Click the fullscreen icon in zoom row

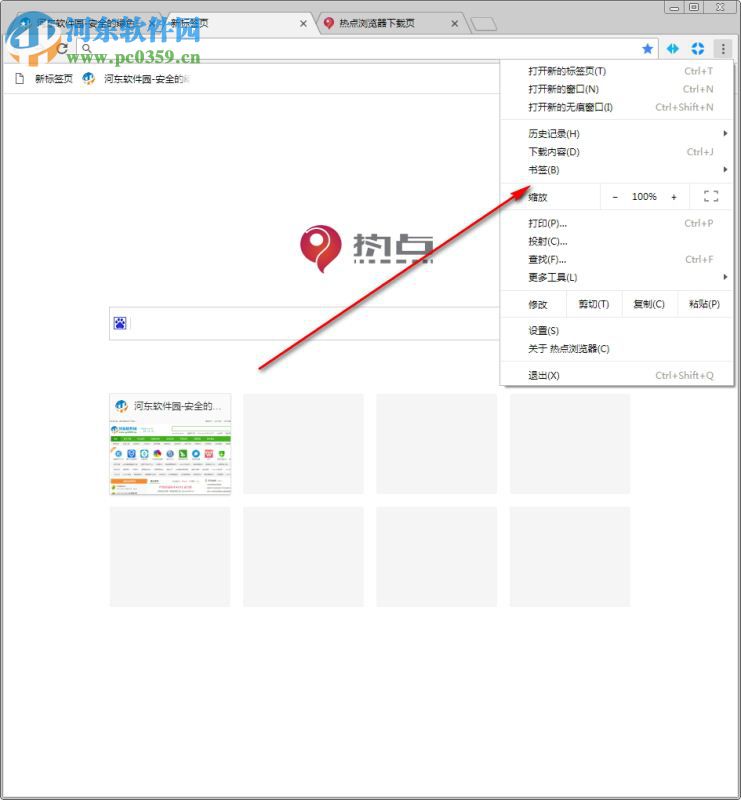pos(711,196)
